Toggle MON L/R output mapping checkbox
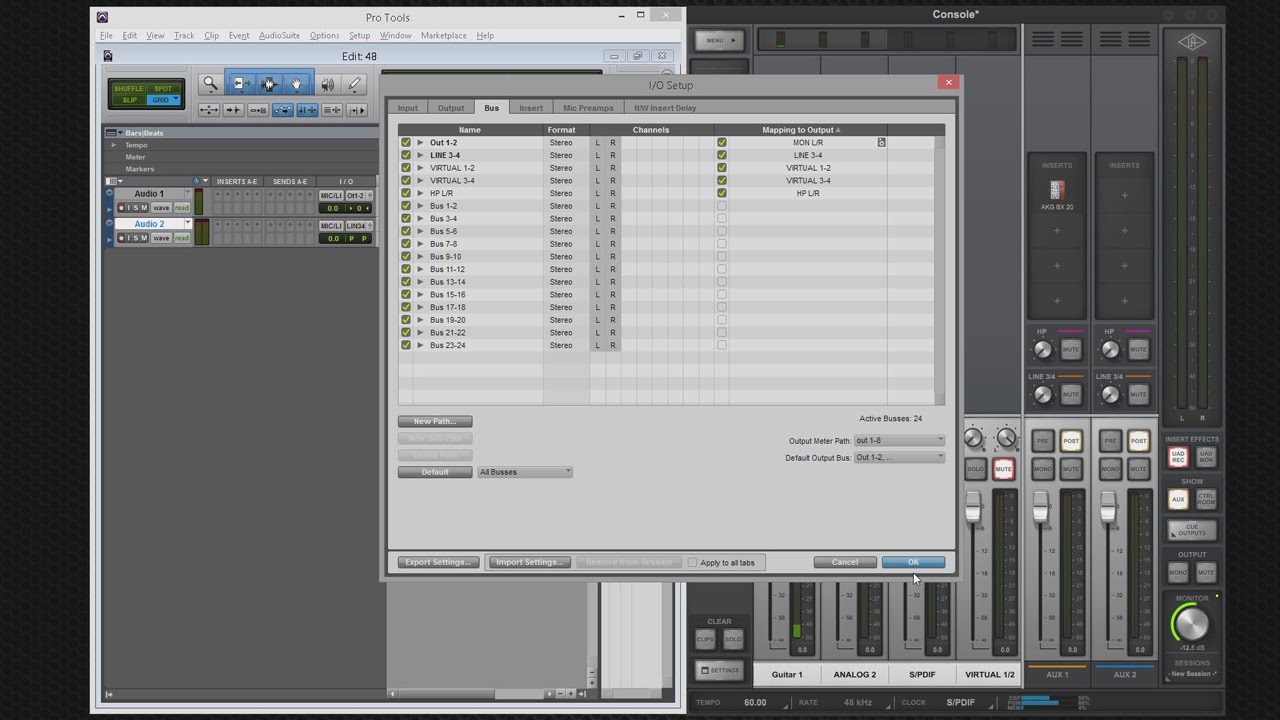The image size is (1280, 720). [722, 143]
